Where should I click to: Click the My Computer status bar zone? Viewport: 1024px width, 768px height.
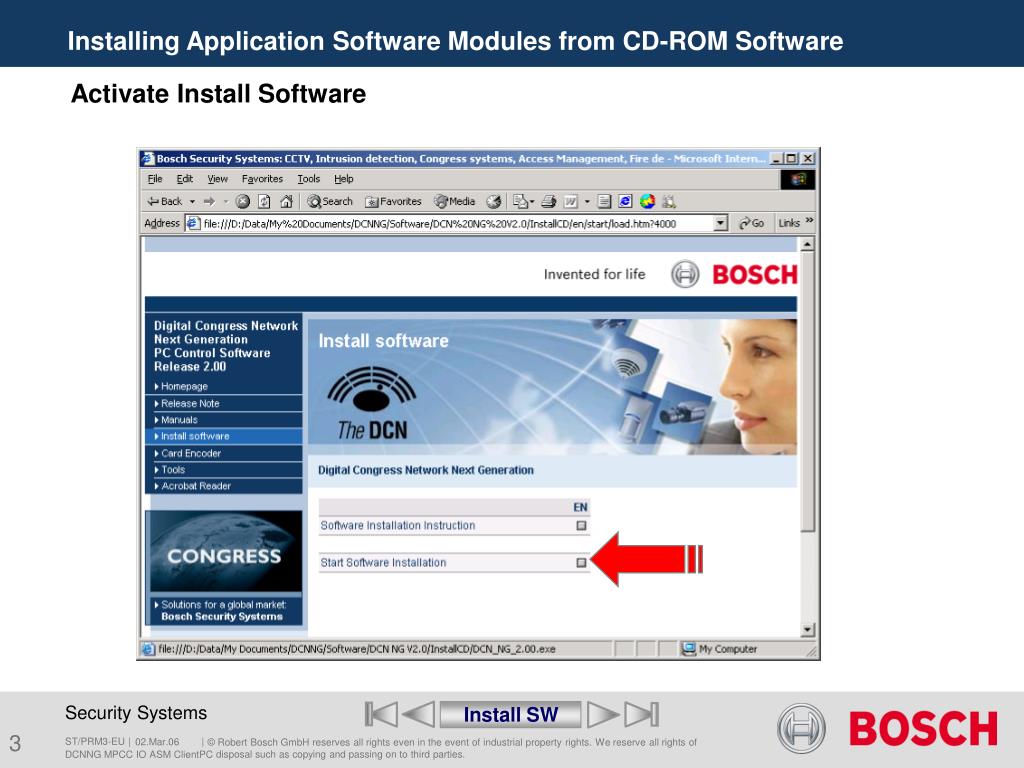(720, 649)
